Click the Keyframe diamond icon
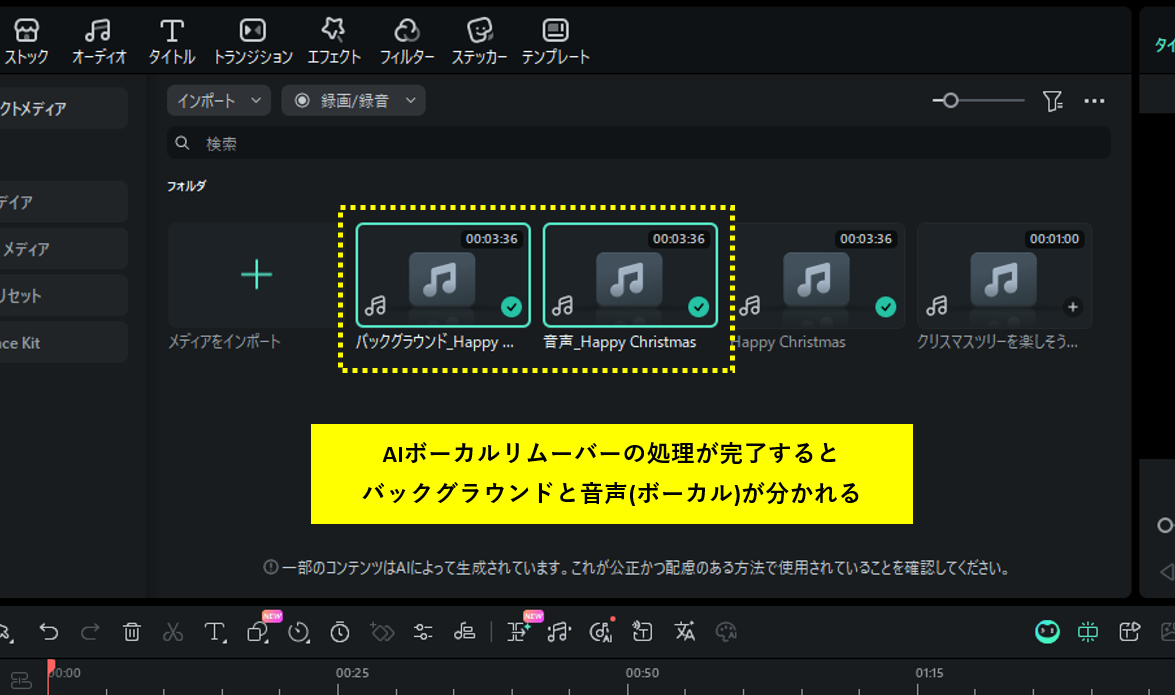The height and width of the screenshot is (695, 1175). coord(382,632)
